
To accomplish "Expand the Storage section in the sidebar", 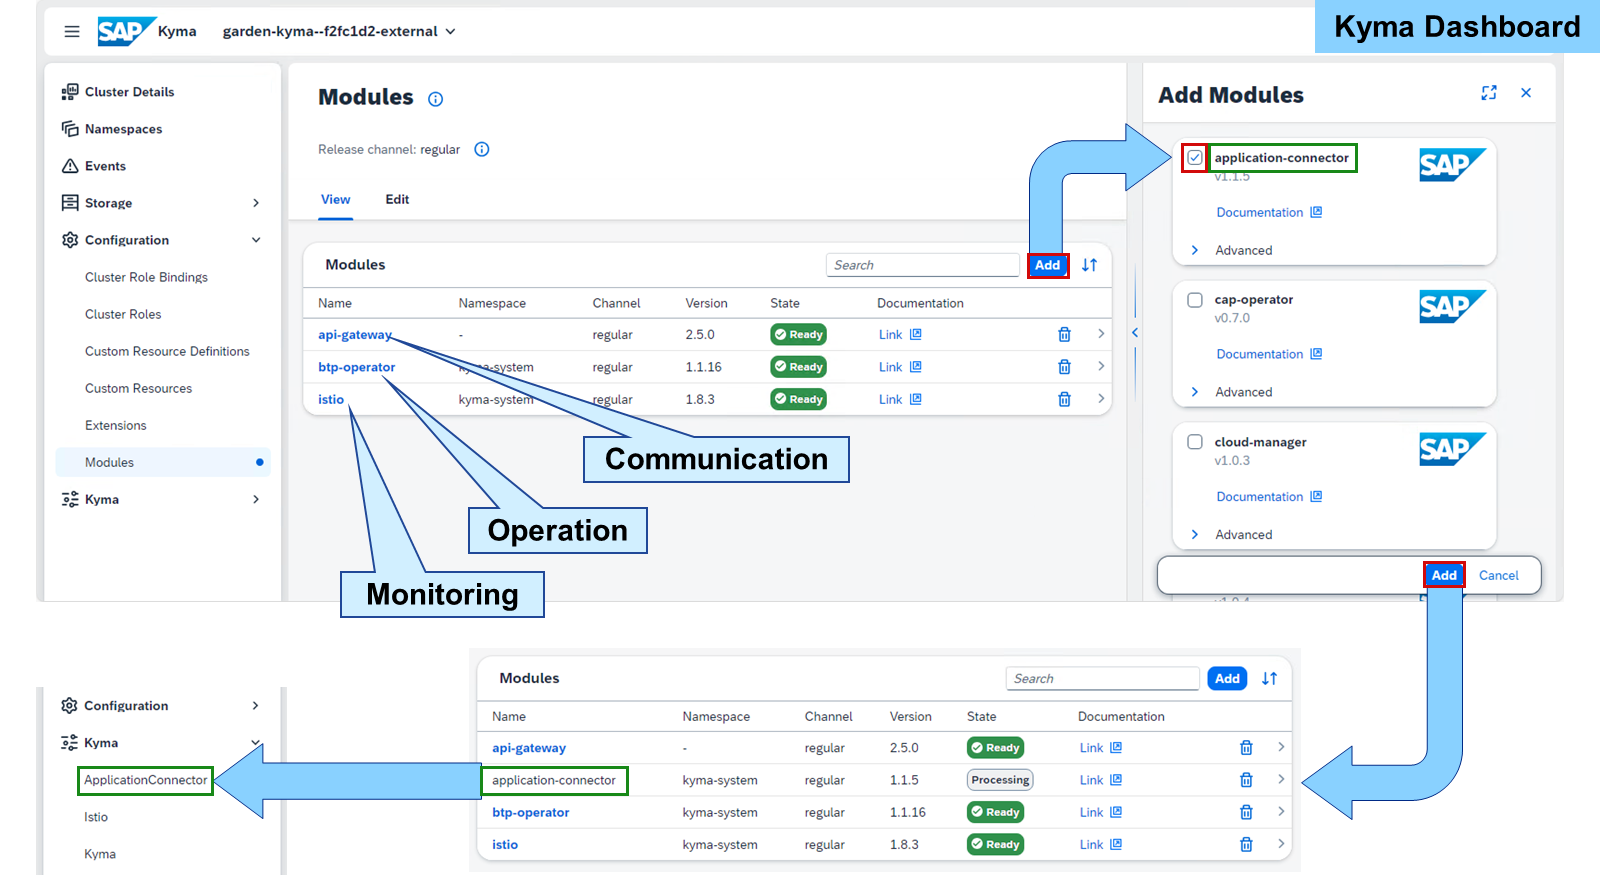I will tap(256, 203).
